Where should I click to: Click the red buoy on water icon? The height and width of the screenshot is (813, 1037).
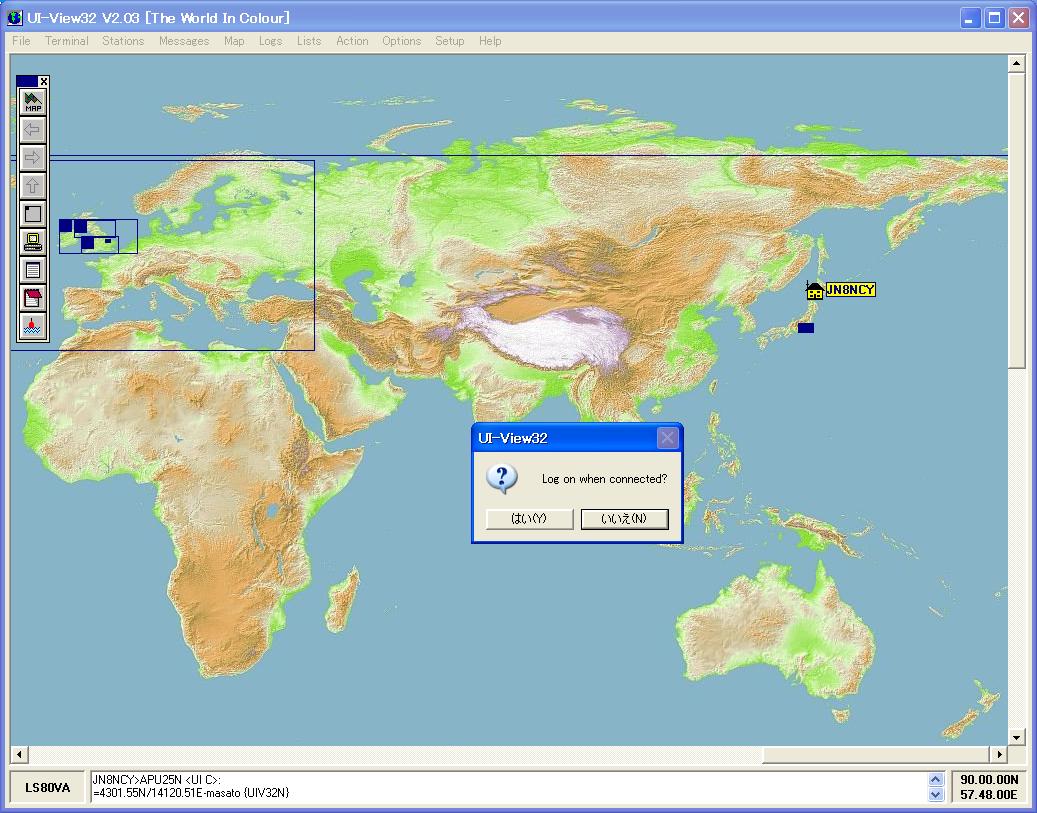(x=33, y=326)
